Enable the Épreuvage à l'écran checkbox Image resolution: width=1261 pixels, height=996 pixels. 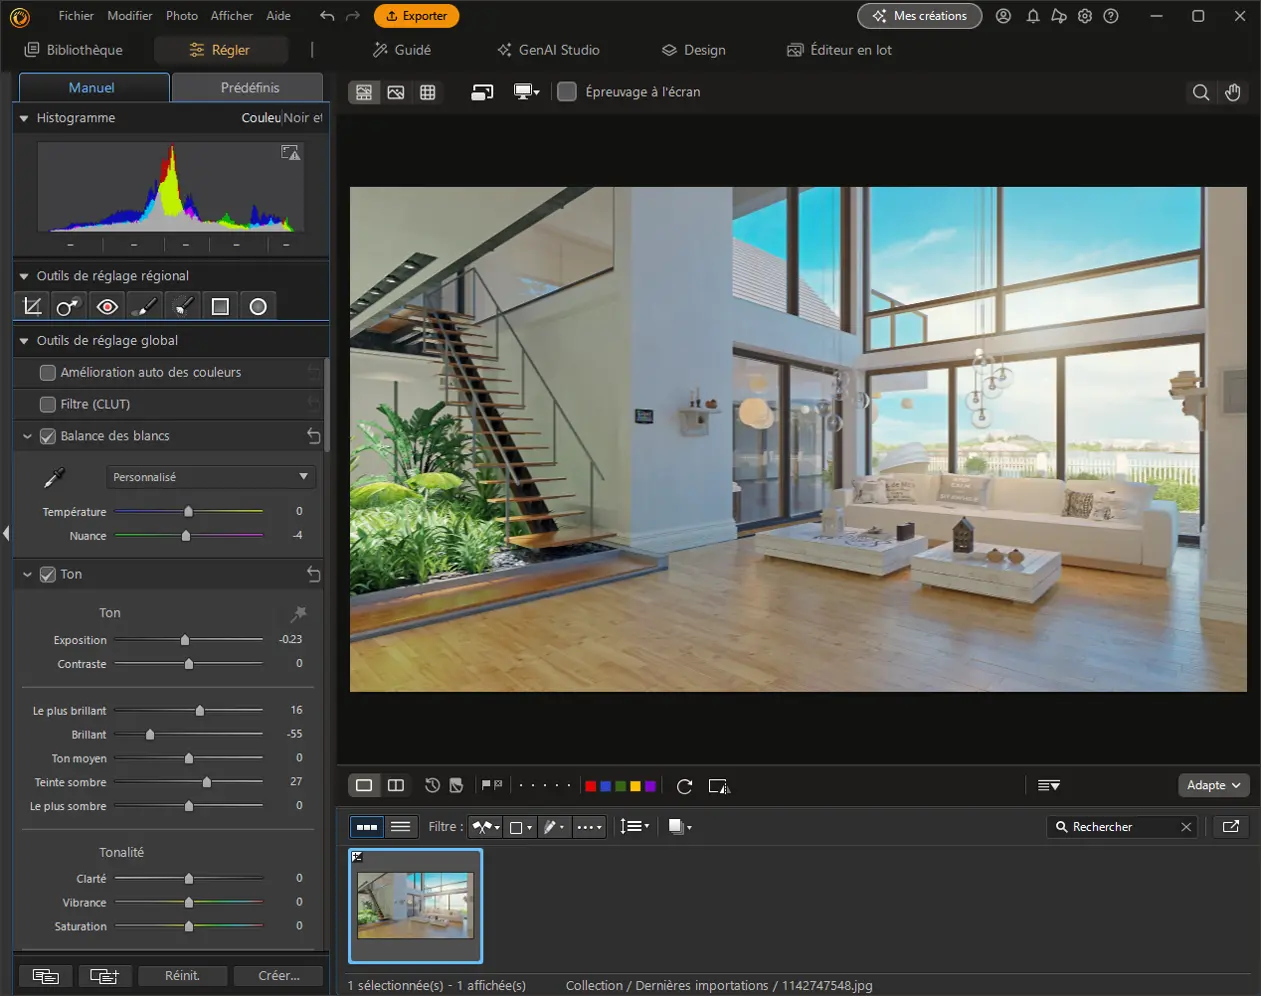[566, 91]
